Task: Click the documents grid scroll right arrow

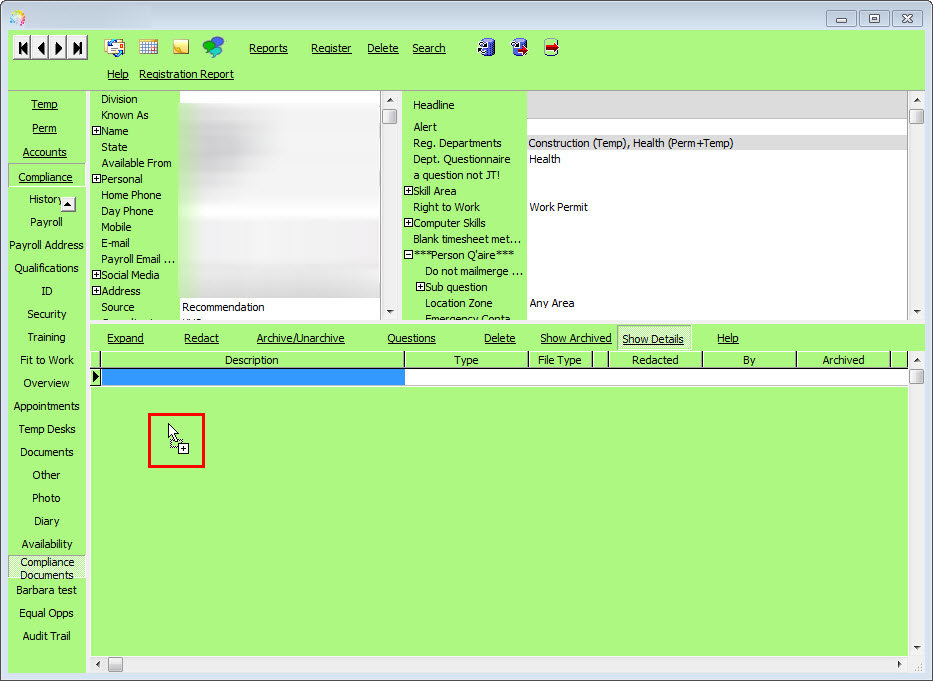Action: (x=899, y=664)
